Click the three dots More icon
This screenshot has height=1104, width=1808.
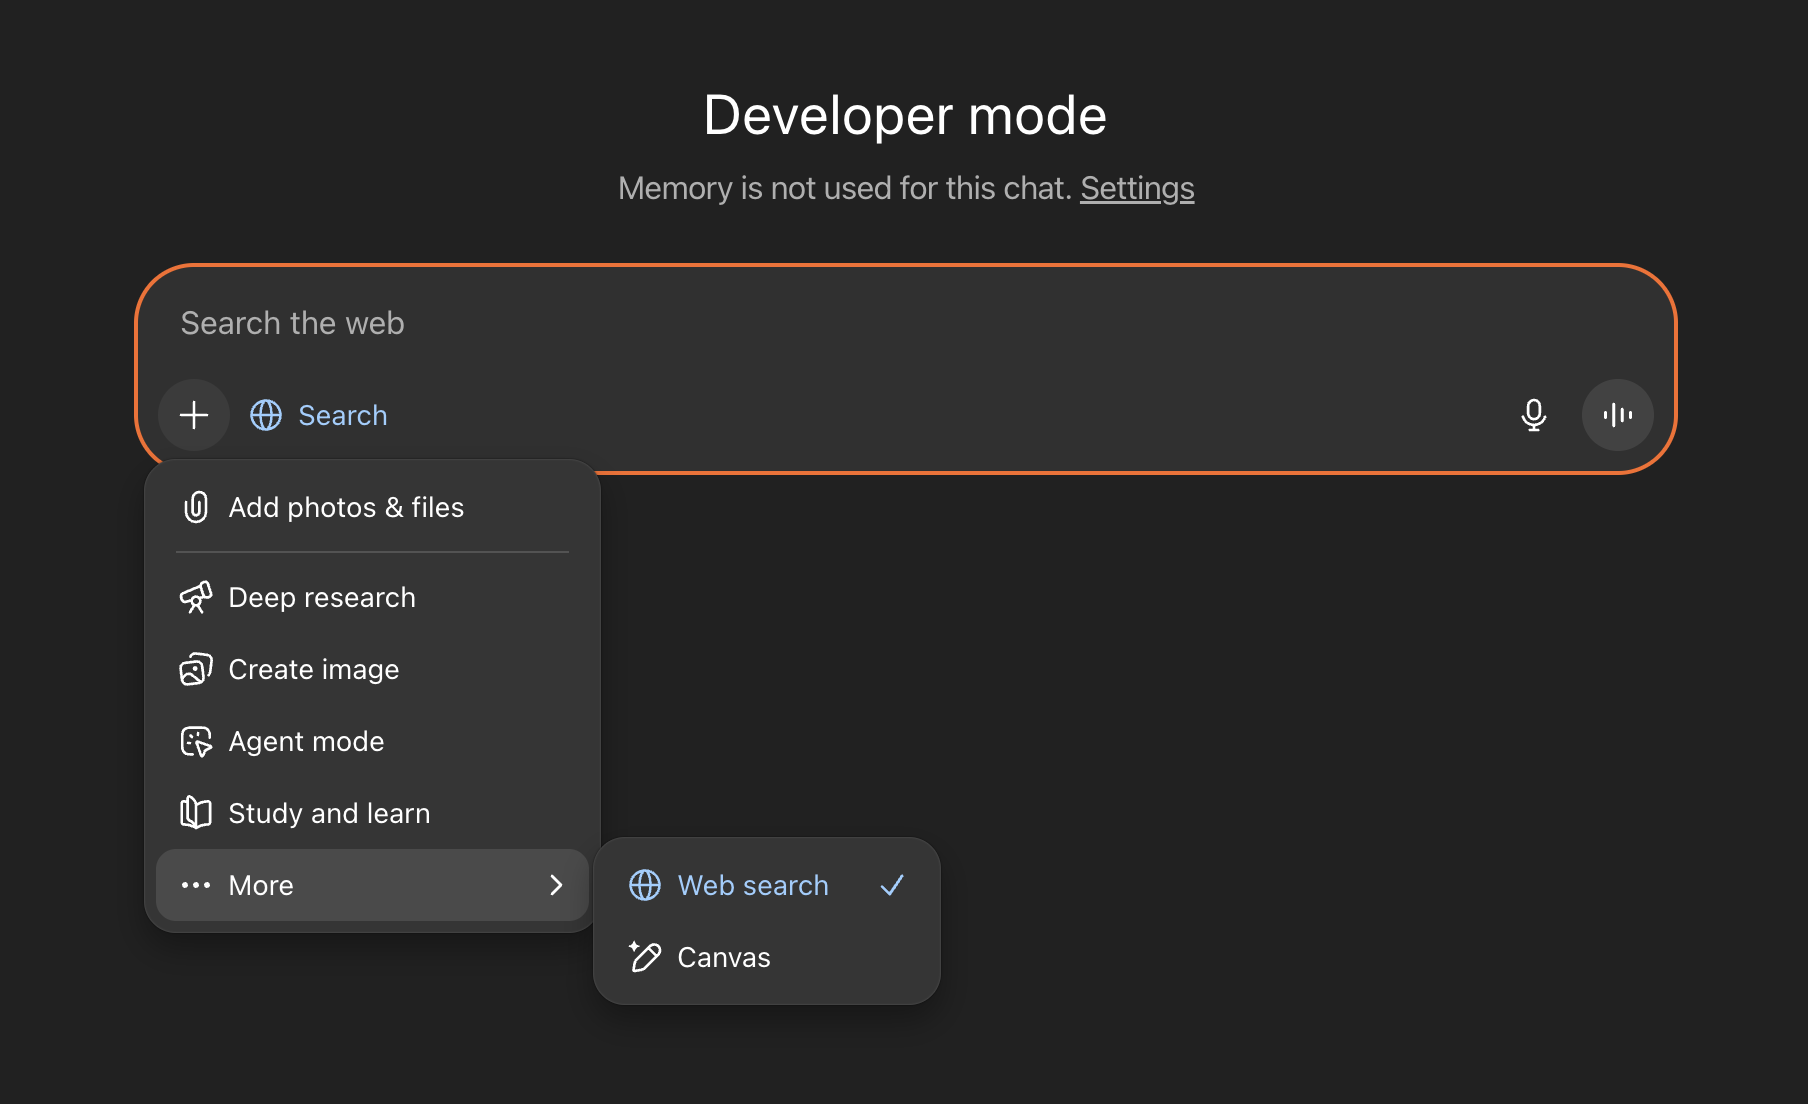[196, 885]
